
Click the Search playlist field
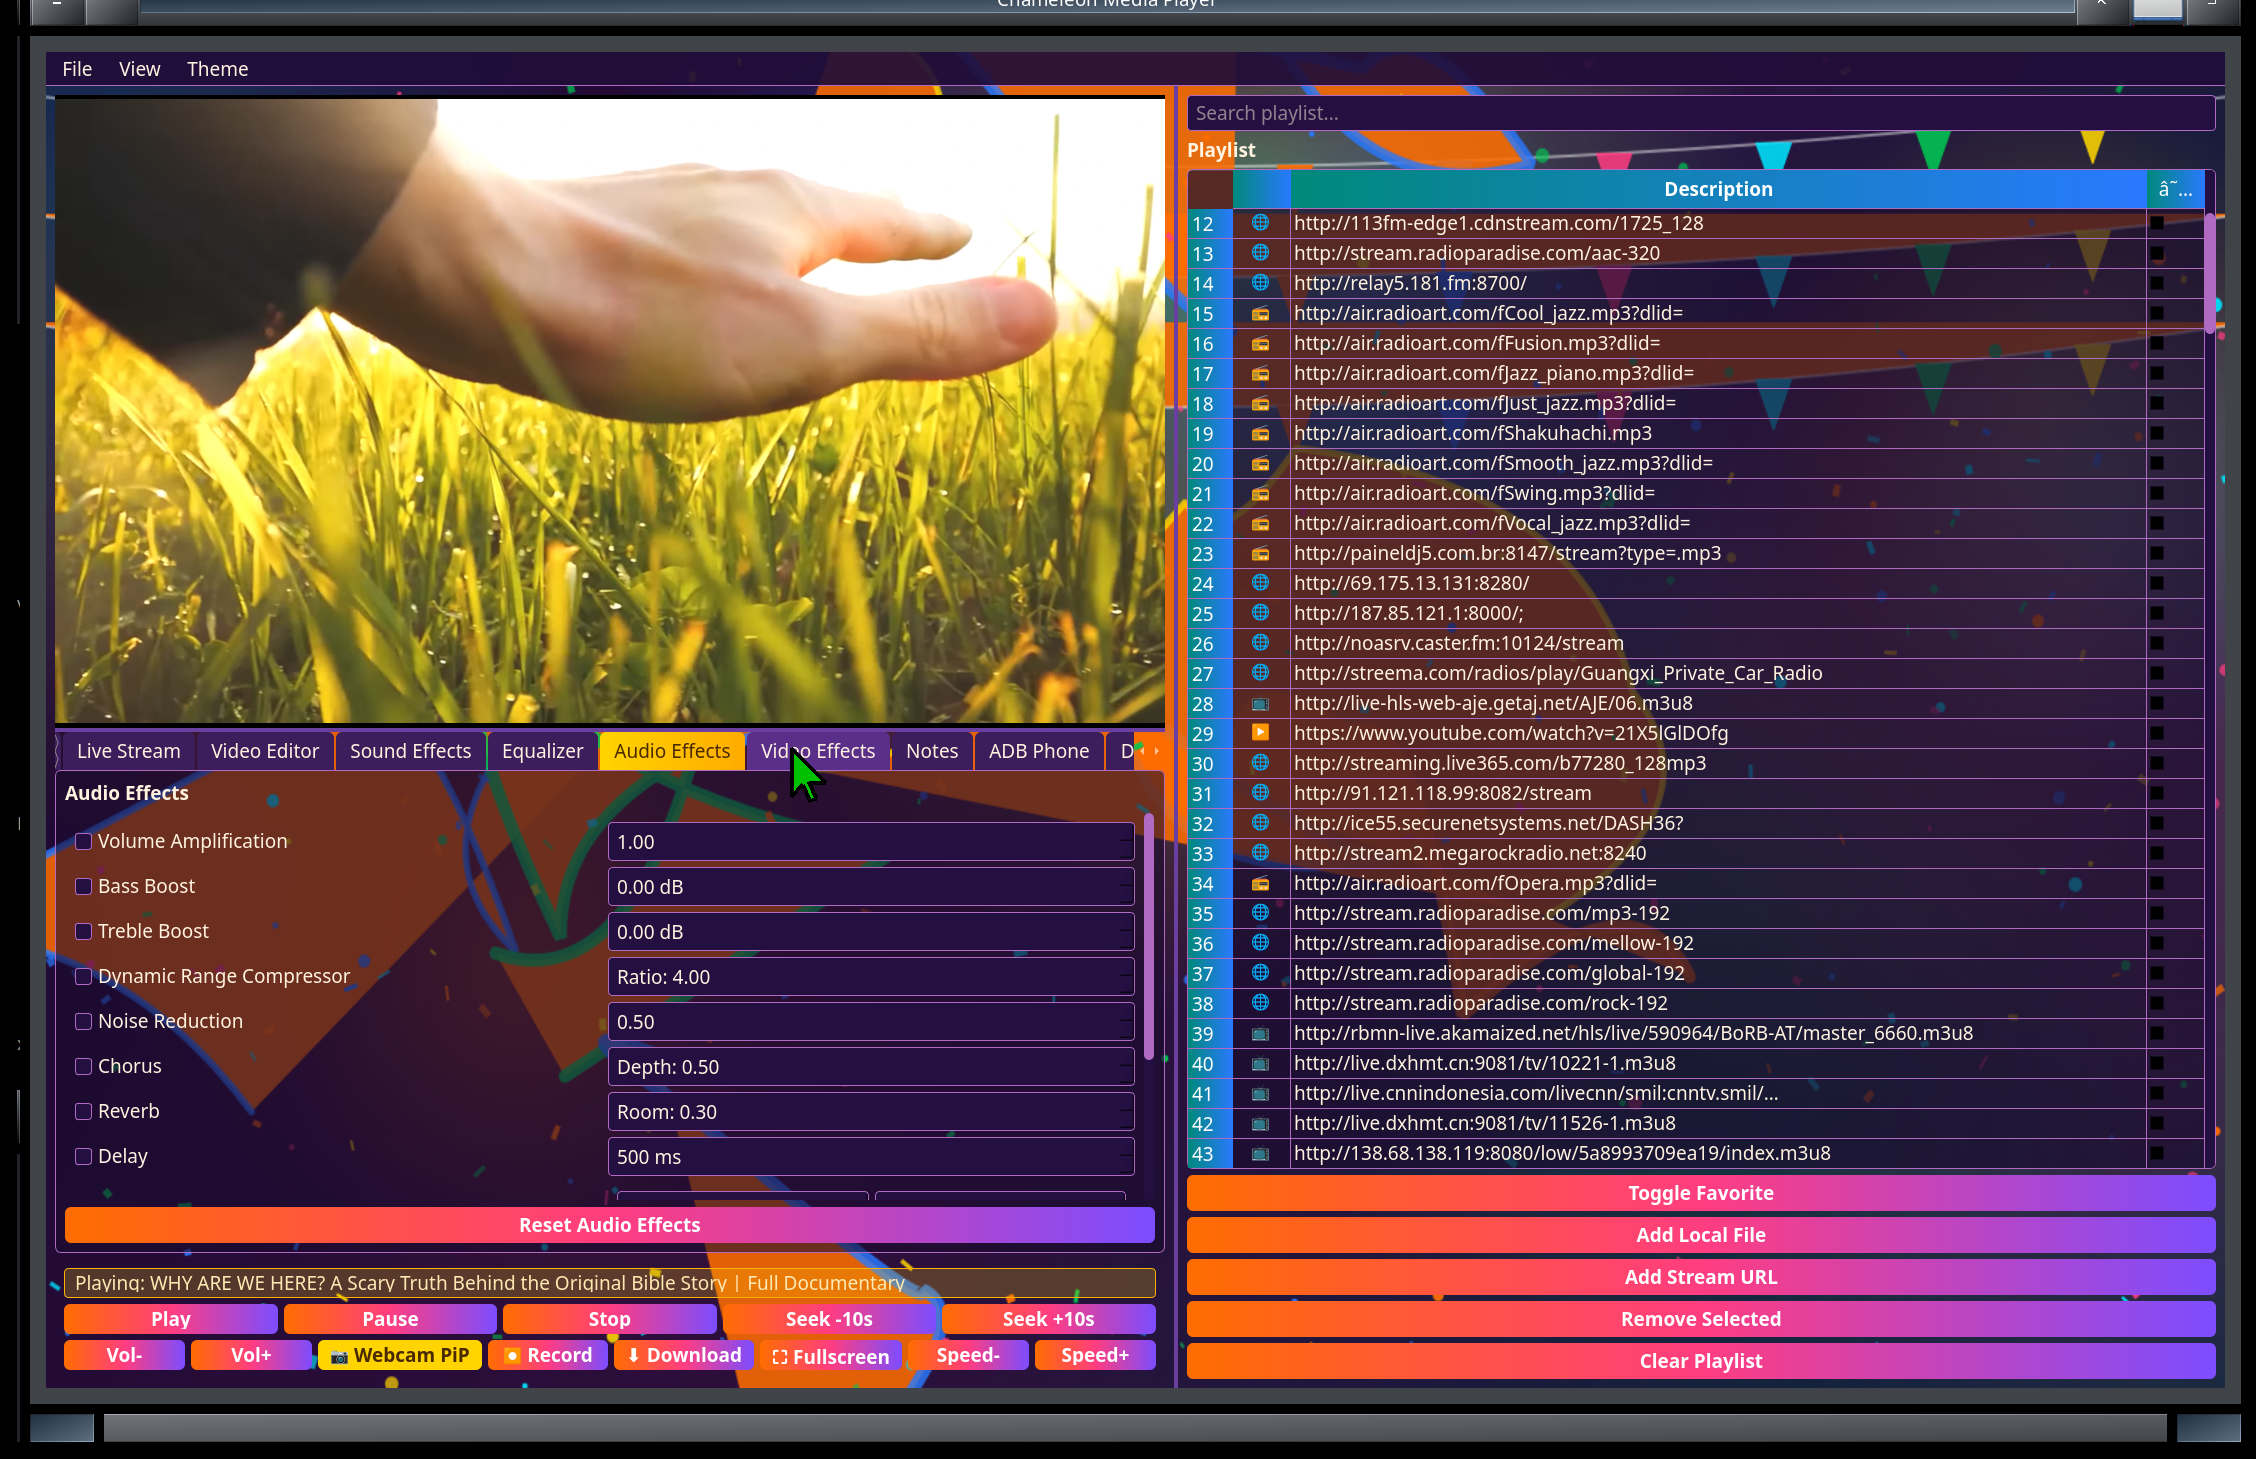(x=1701, y=113)
